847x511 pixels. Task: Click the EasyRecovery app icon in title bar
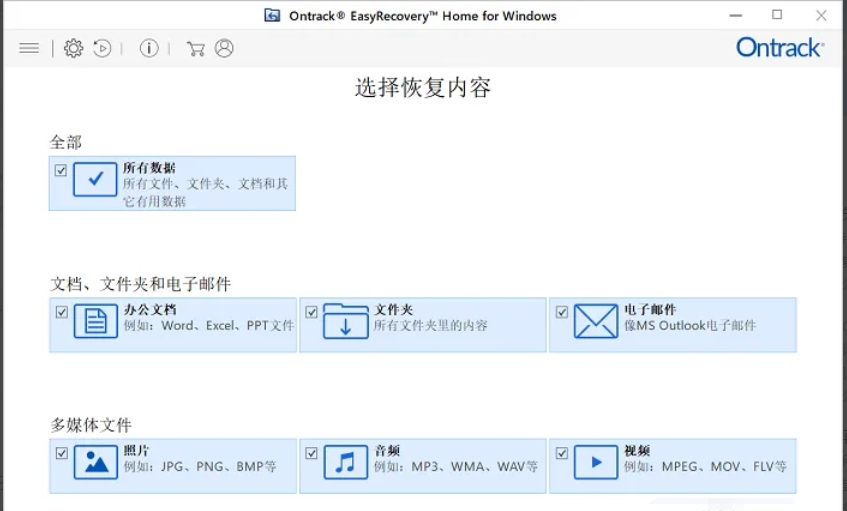pos(272,16)
